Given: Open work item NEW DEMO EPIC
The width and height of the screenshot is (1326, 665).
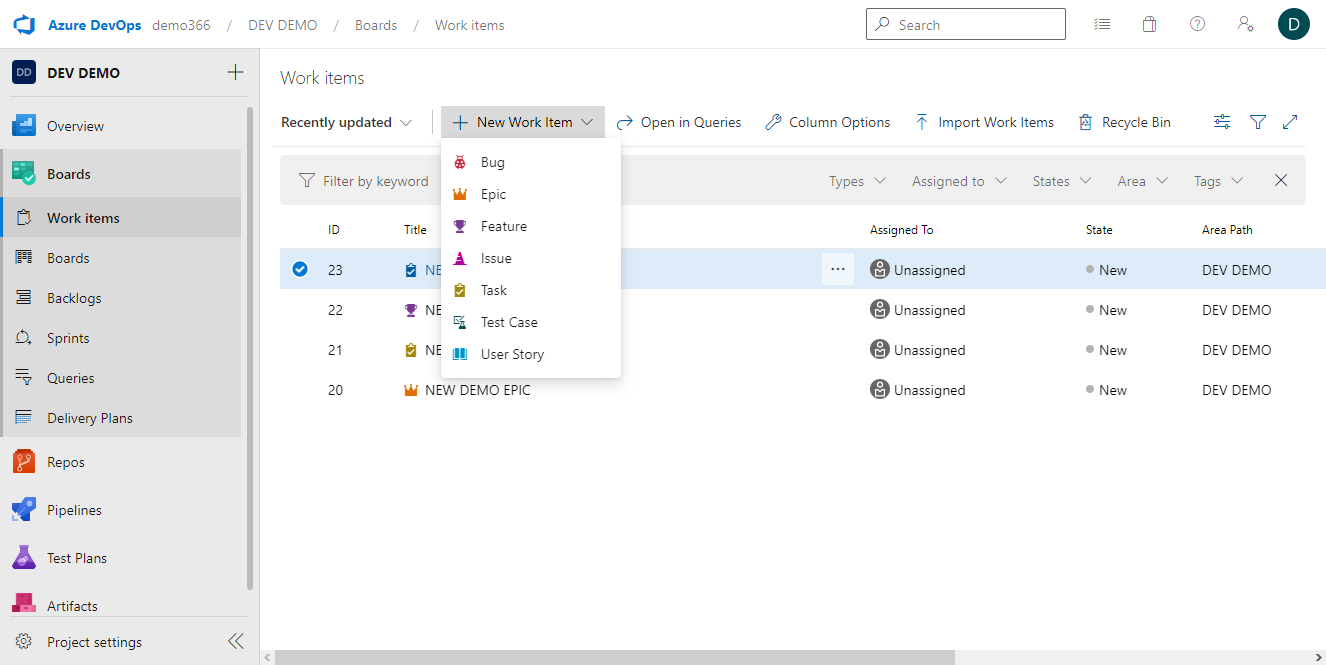Looking at the screenshot, I should 478,390.
